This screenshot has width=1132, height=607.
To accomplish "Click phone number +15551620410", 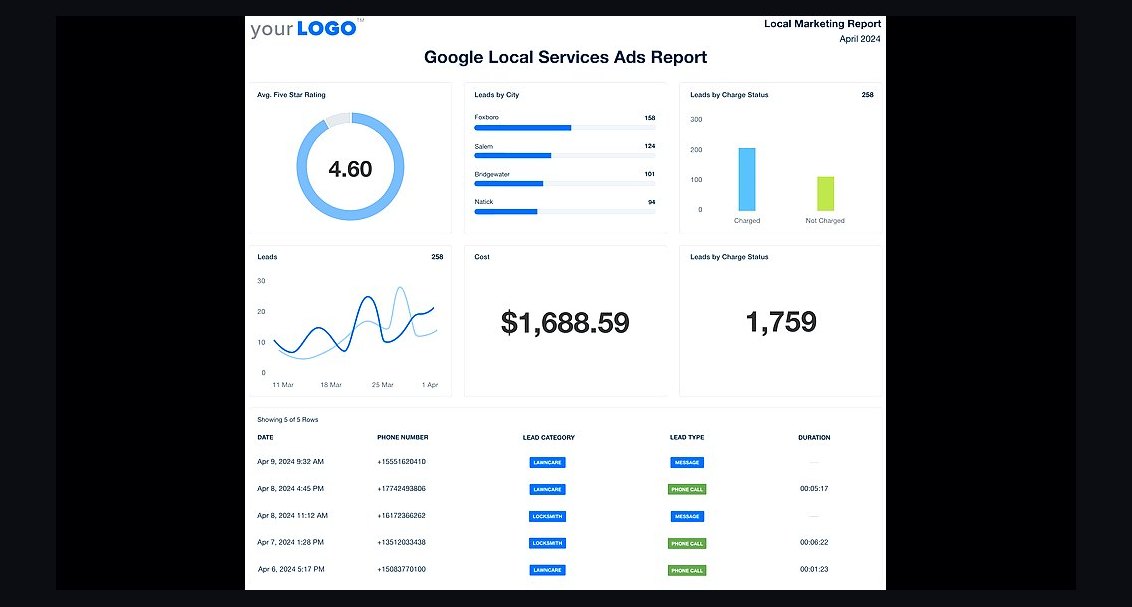I will (x=401, y=461).
